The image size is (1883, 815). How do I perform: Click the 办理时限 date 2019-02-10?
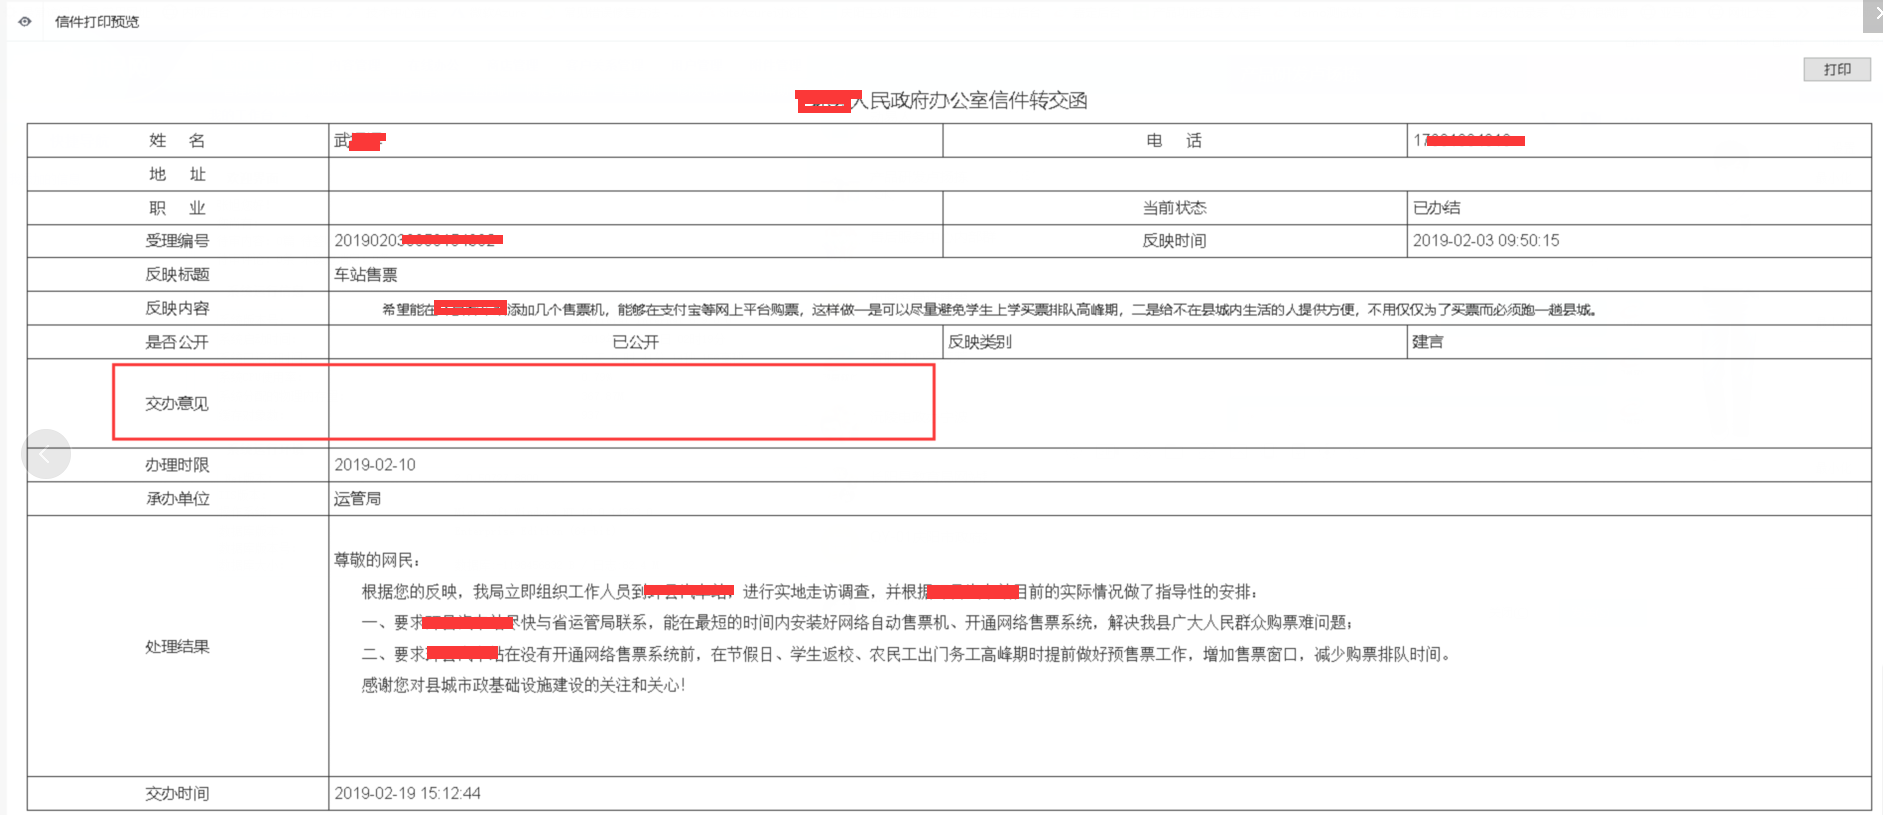(x=375, y=465)
